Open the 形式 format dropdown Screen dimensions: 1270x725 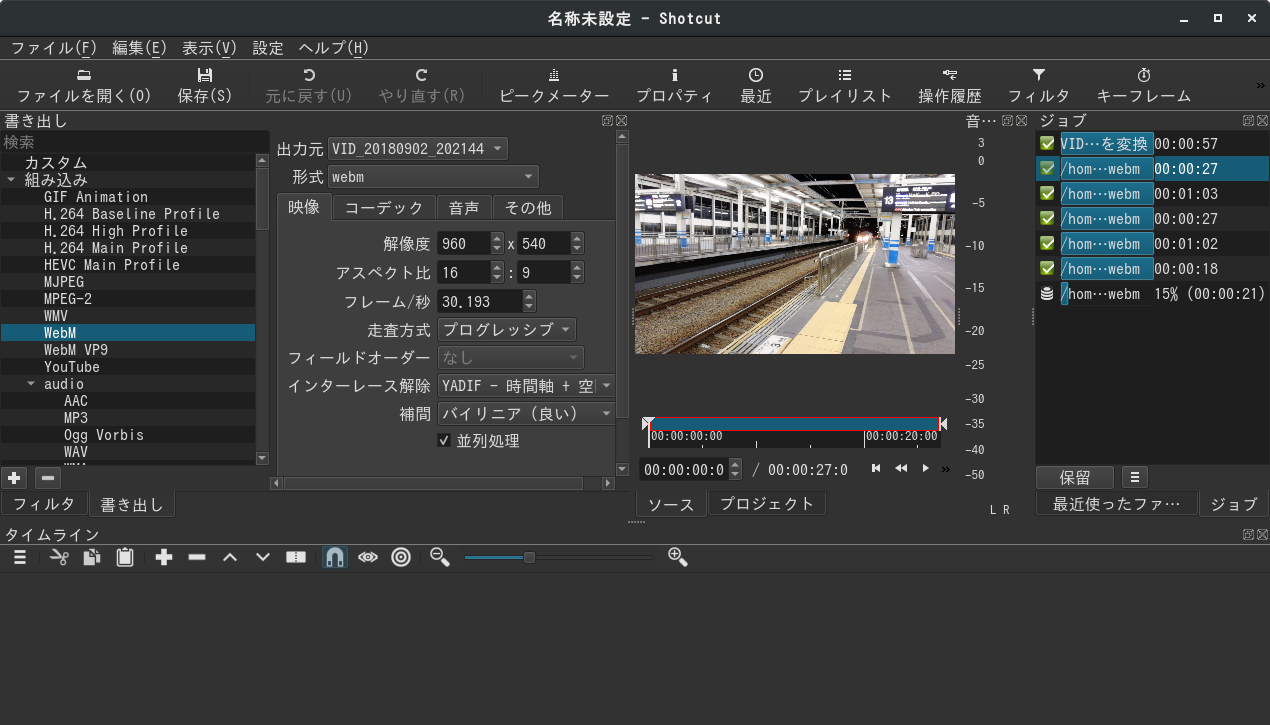[x=433, y=177]
